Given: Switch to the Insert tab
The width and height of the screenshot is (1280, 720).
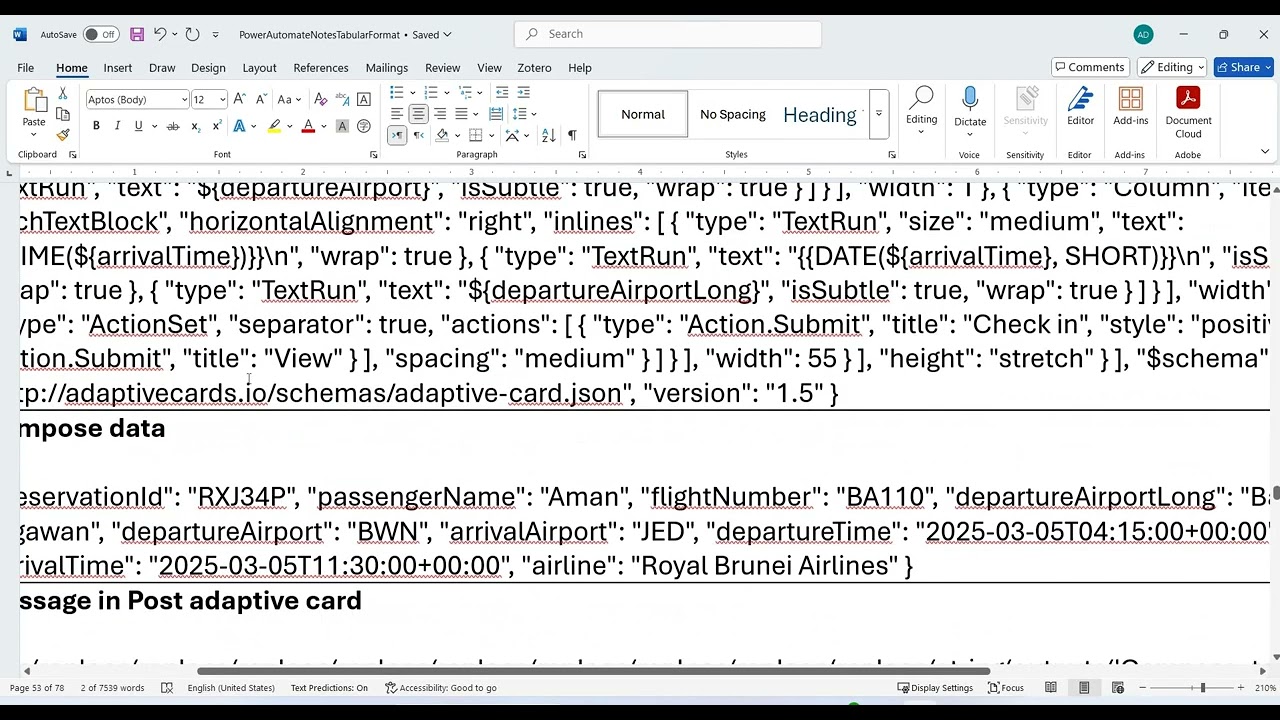Looking at the screenshot, I should click(117, 67).
